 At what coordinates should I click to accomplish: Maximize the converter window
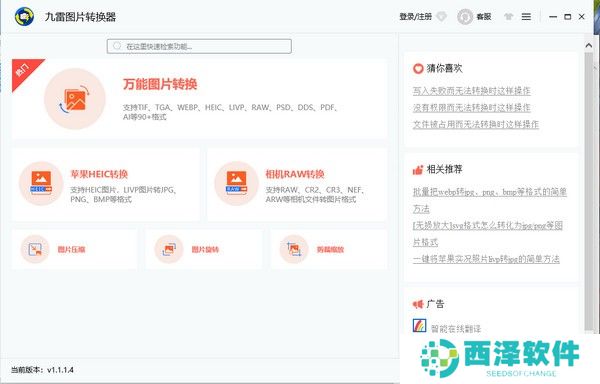click(567, 17)
